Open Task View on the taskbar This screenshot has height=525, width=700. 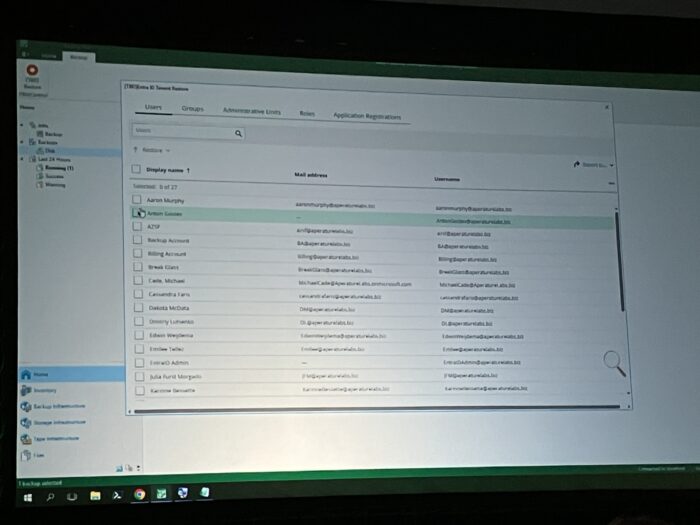72,496
